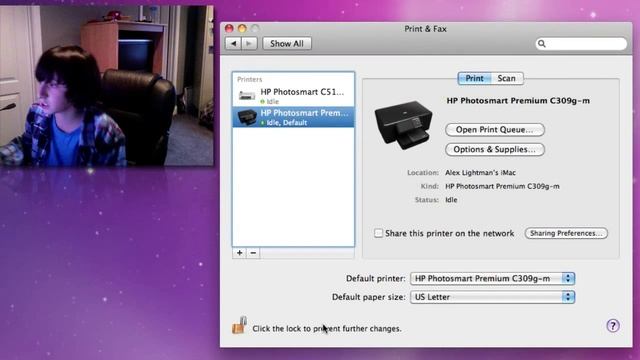This screenshot has height=360, width=640.
Task: Enable Share this printer on the network
Action: [378, 233]
